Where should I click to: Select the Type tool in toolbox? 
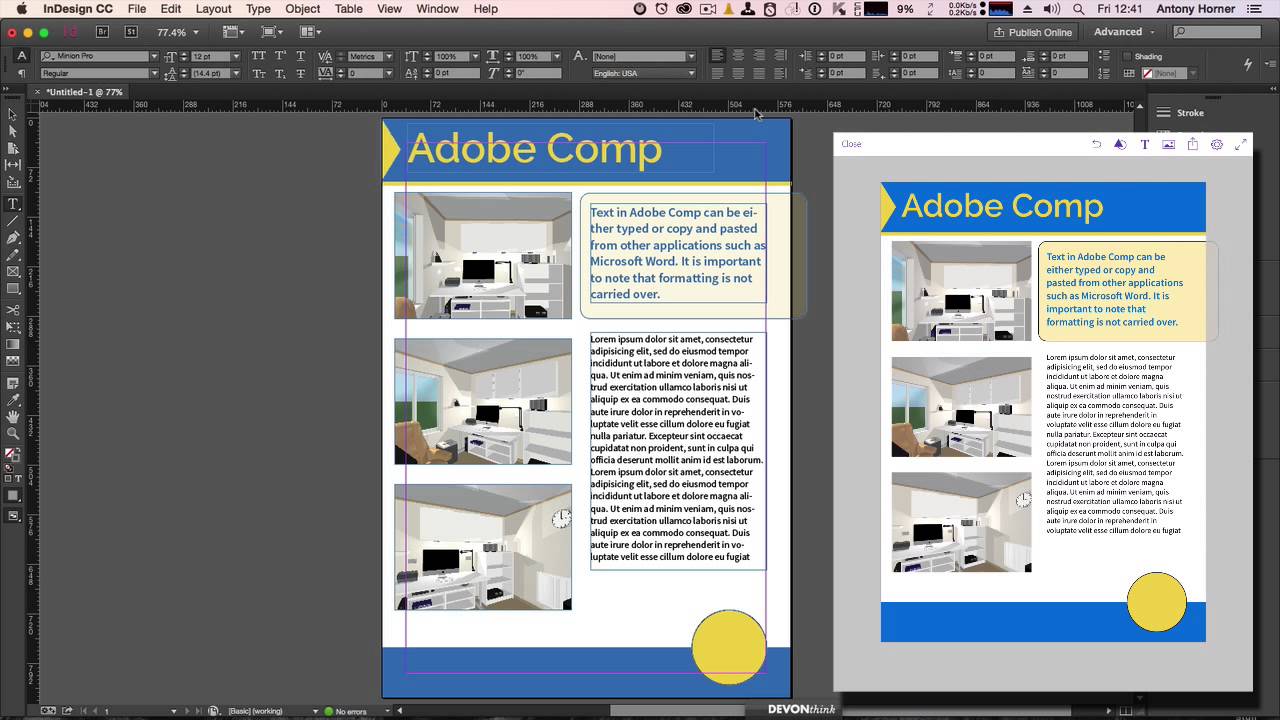13,203
